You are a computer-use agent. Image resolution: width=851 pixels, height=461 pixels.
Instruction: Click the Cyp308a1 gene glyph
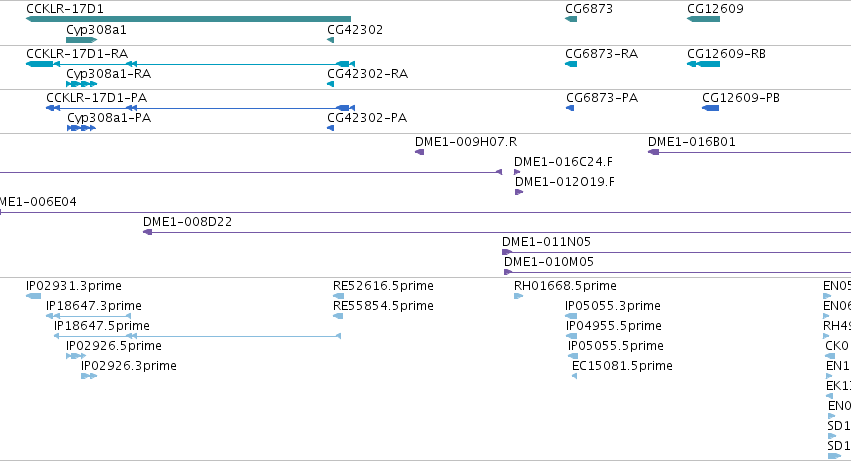click(x=81, y=40)
